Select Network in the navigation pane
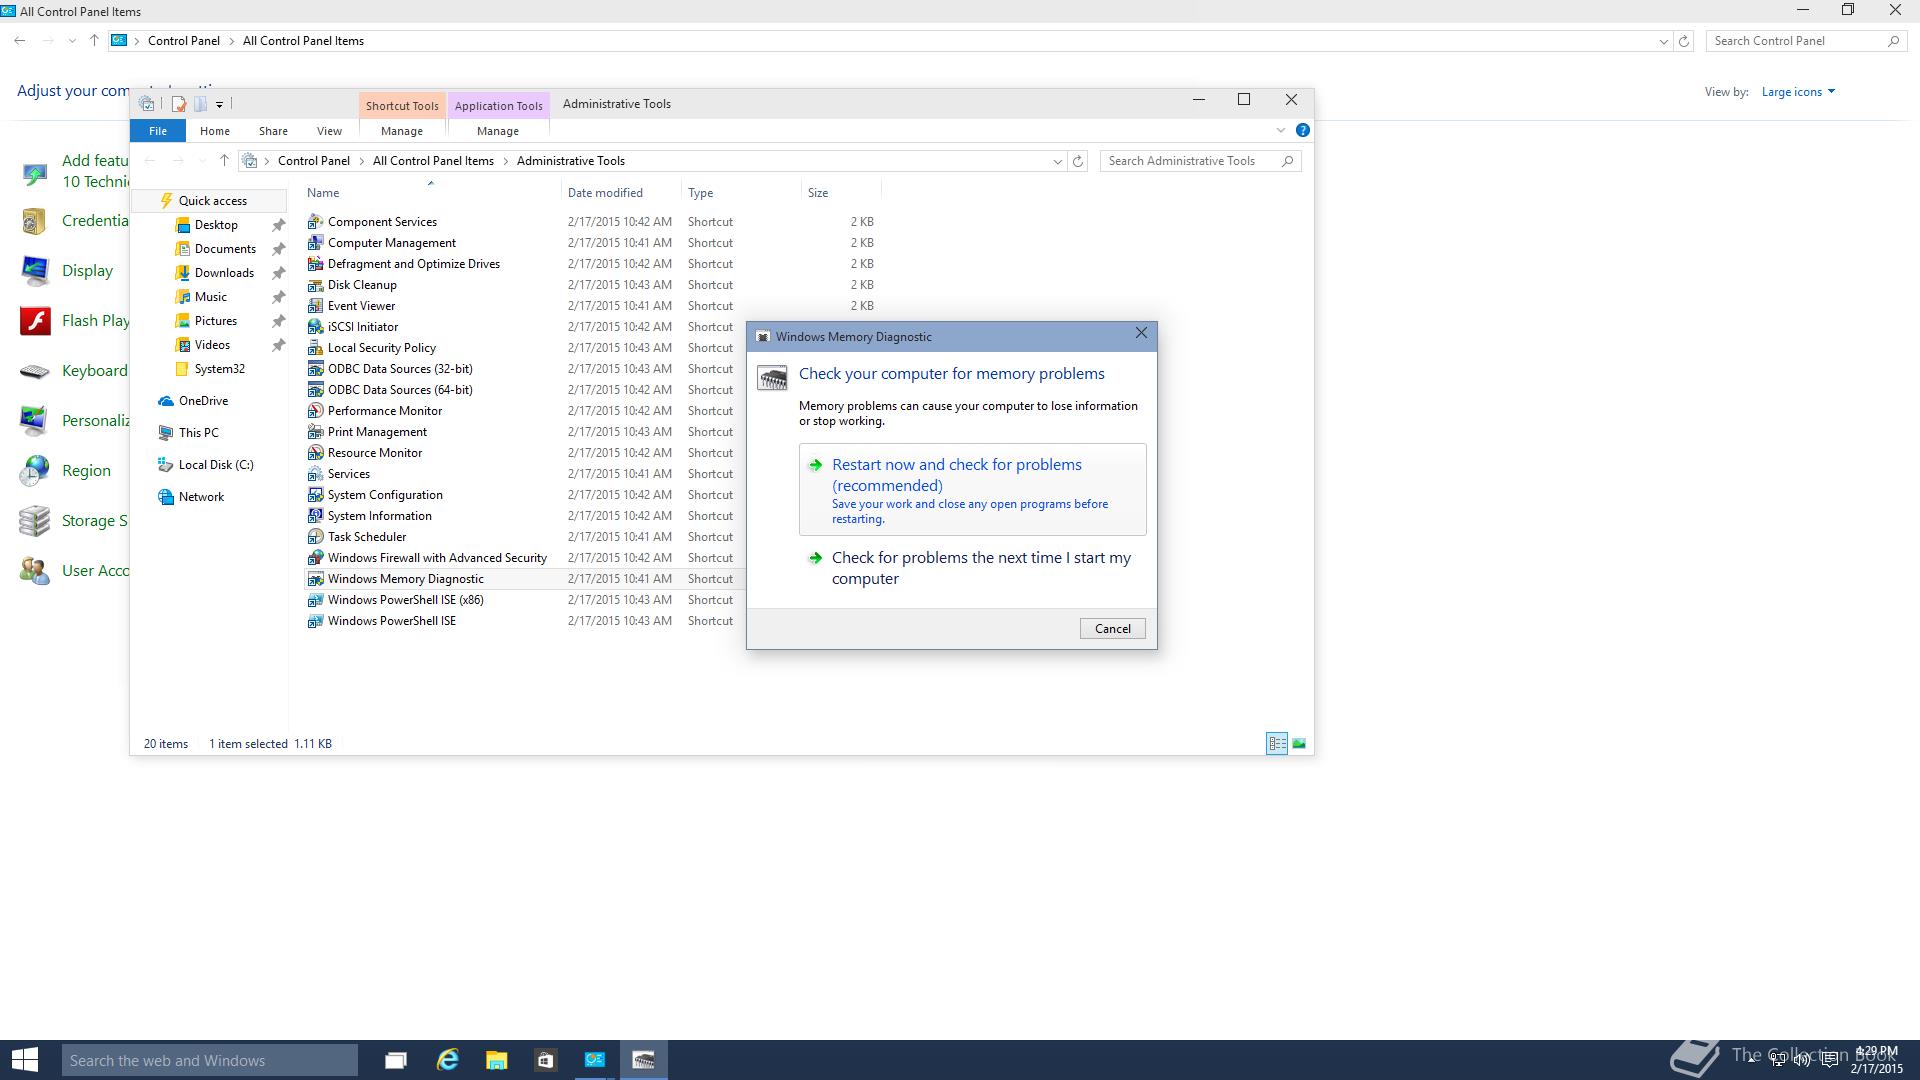Viewport: 1920px width, 1080px height. [201, 497]
